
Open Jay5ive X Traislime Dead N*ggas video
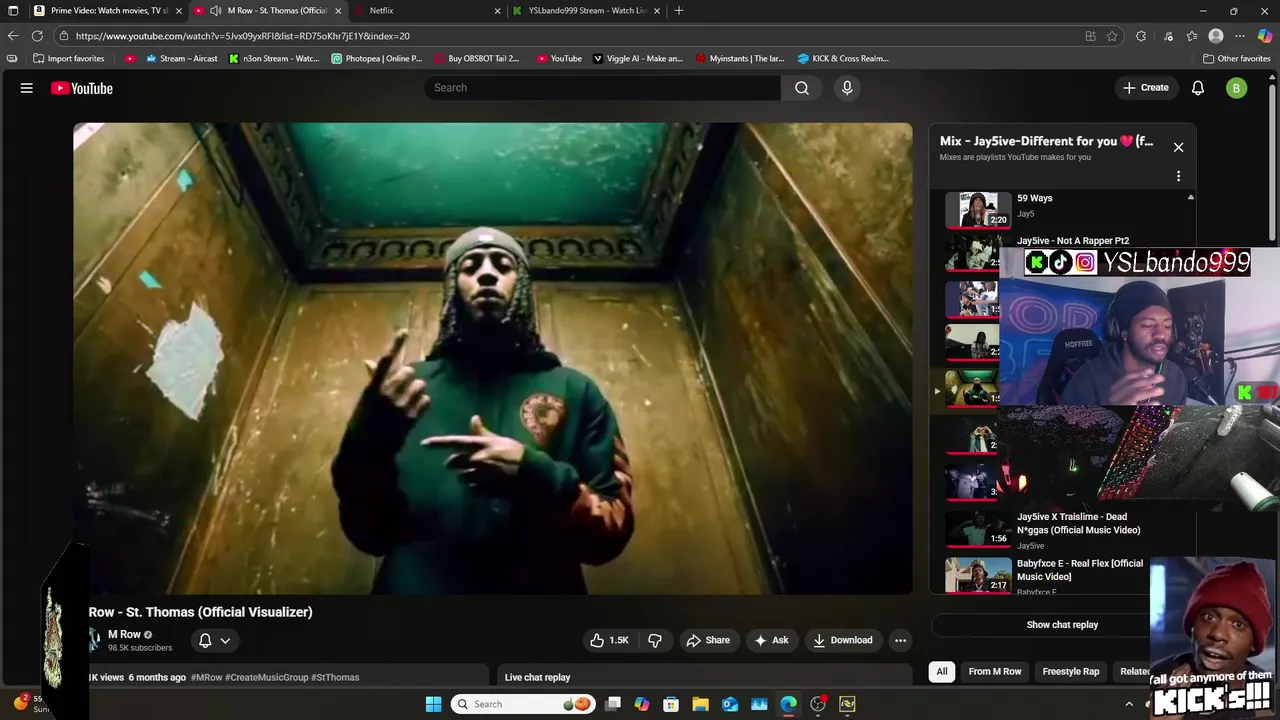coord(1078,524)
